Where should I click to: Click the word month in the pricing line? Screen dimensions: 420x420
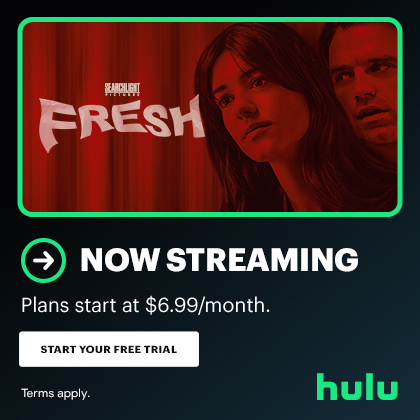(234, 305)
